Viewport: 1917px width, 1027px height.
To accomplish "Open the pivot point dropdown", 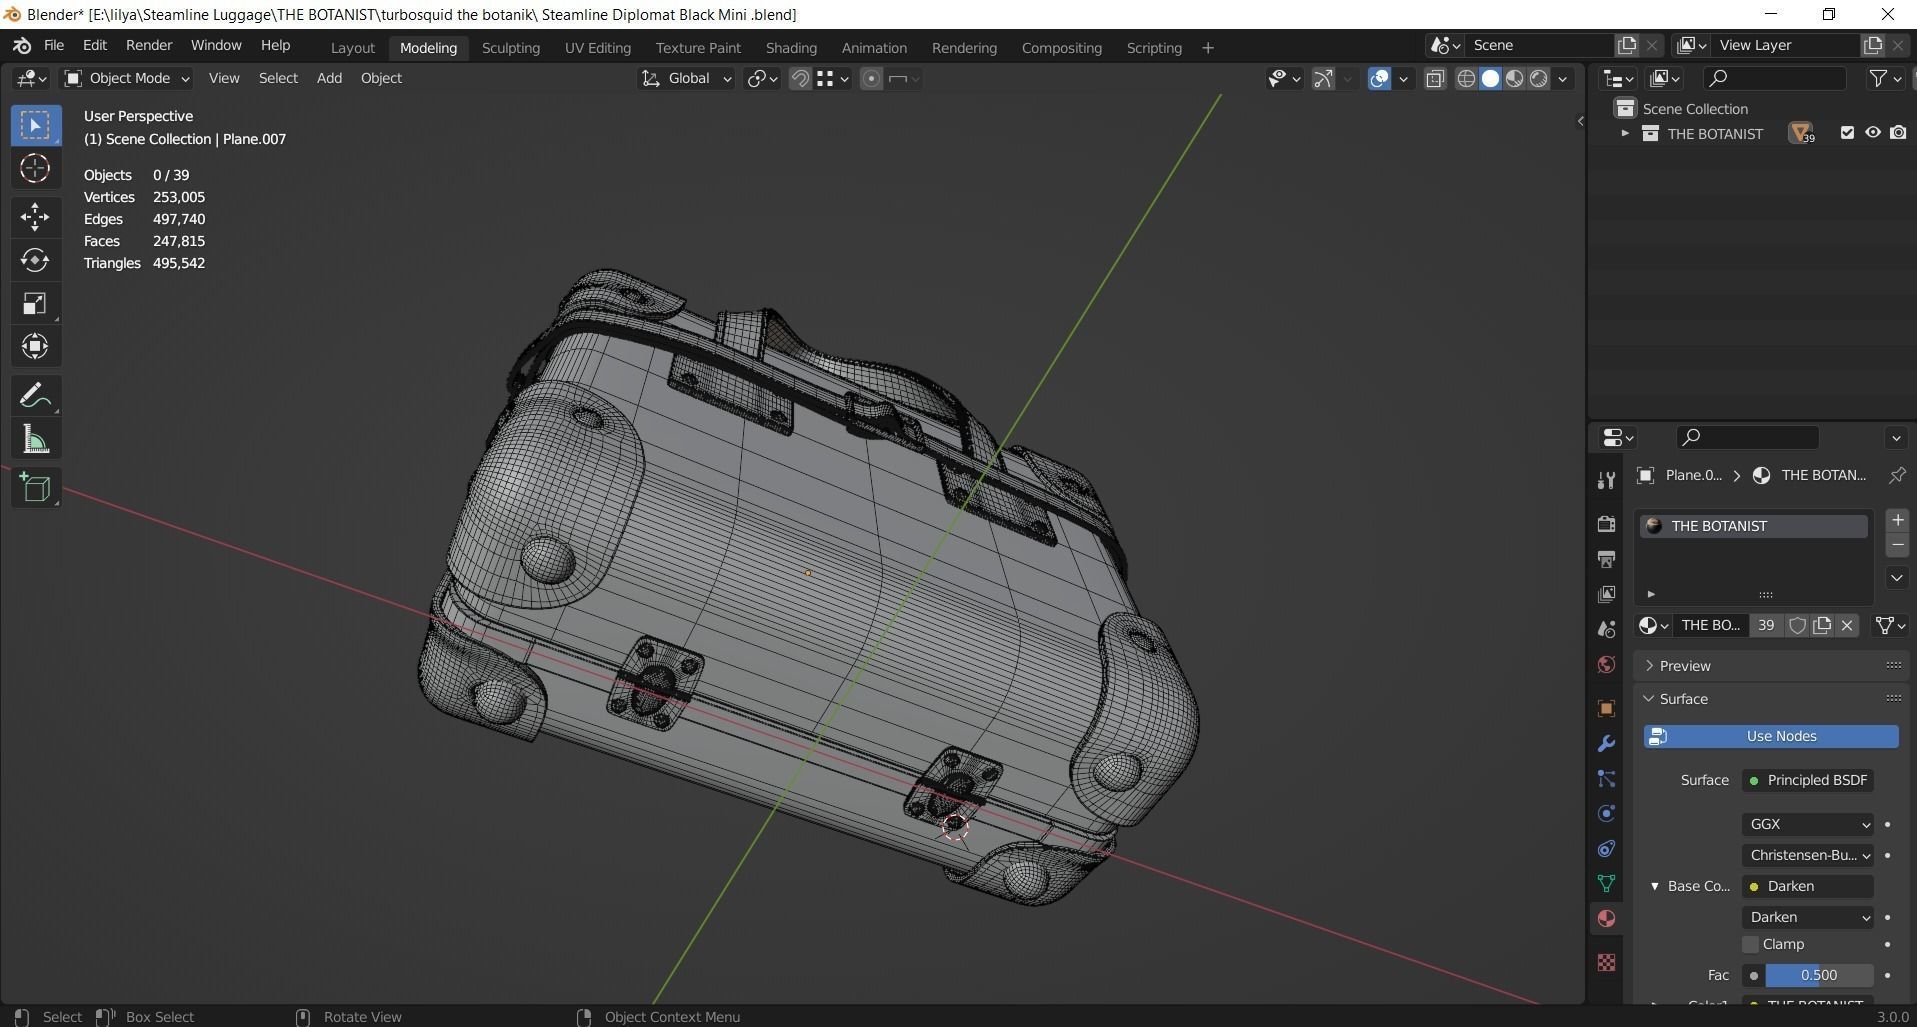I will tap(762, 78).
